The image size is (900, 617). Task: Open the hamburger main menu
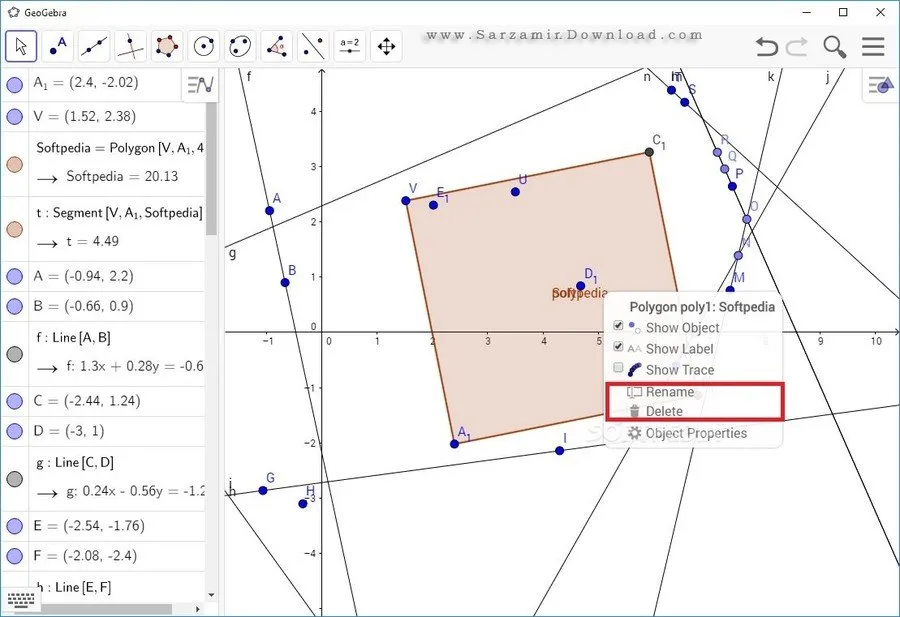pyautogui.click(x=873, y=46)
